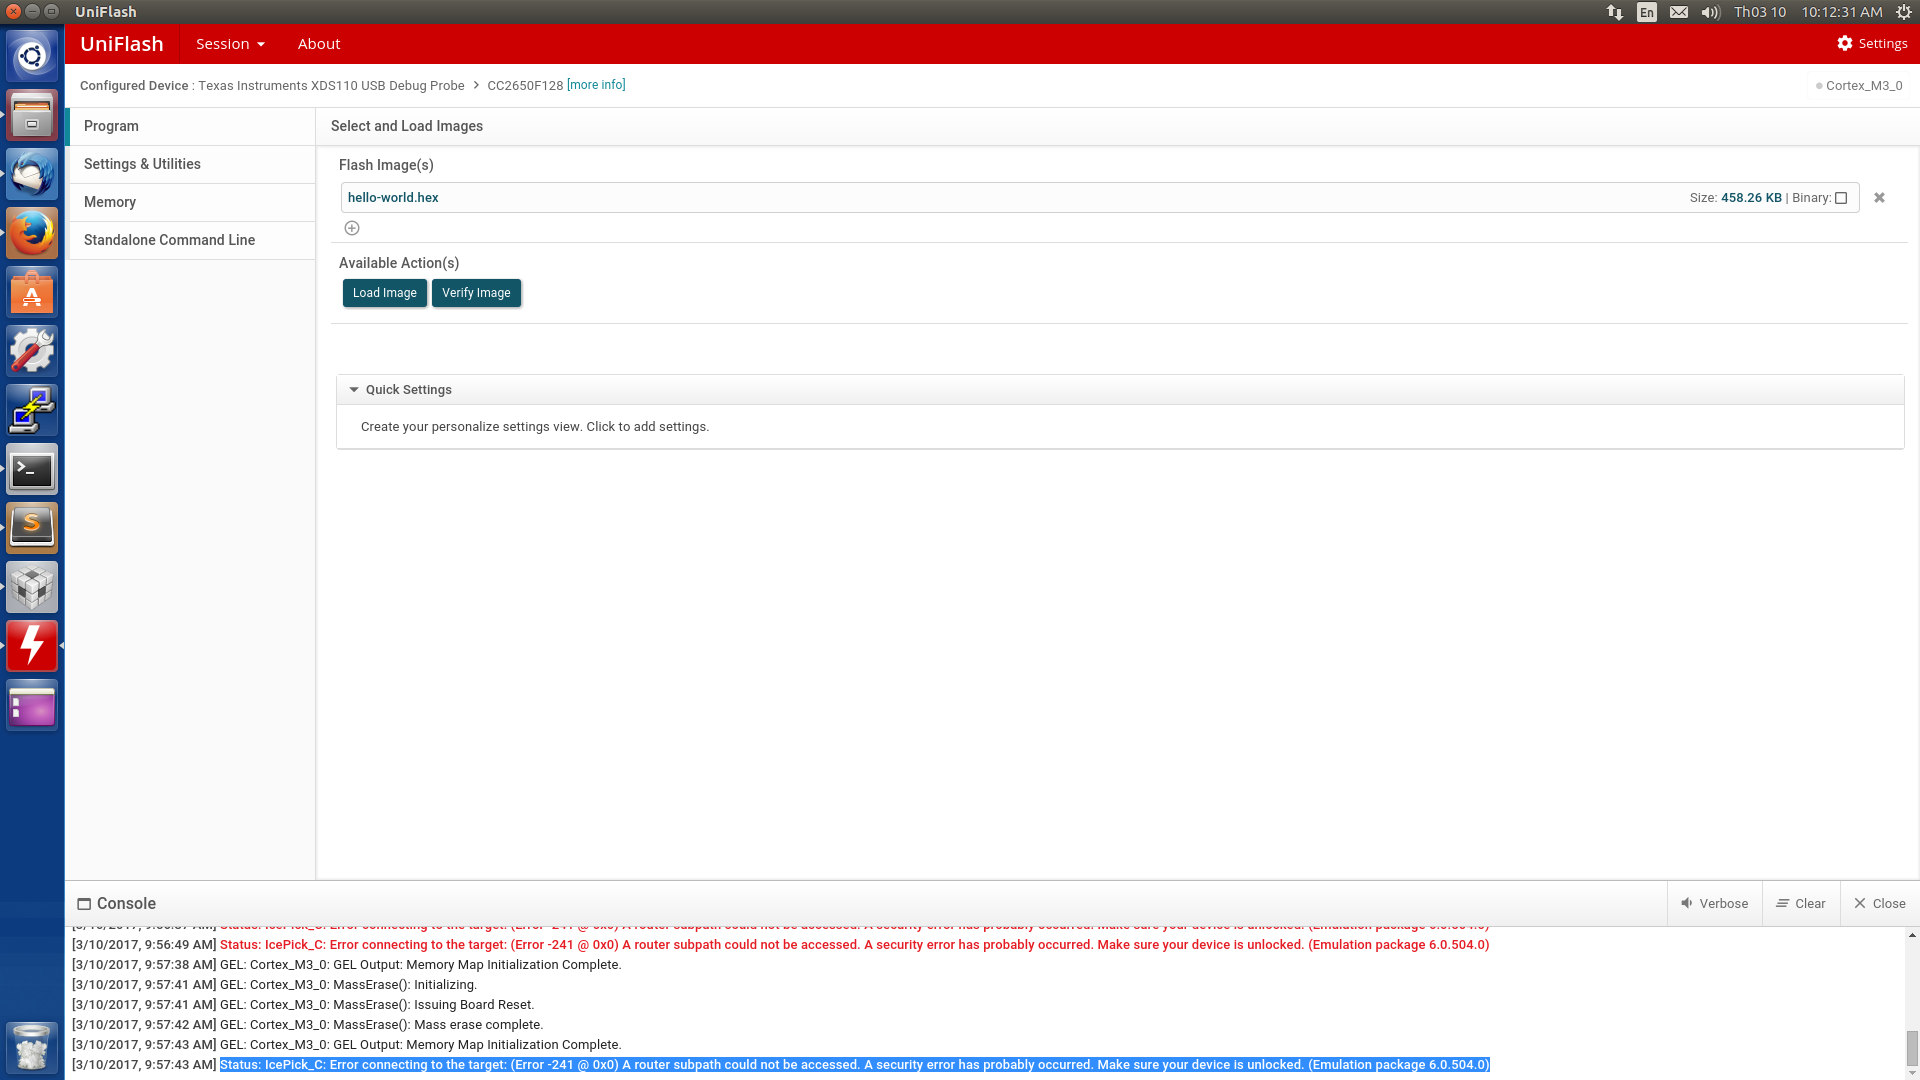Close the Console panel
The height and width of the screenshot is (1080, 1920).
tap(1879, 903)
